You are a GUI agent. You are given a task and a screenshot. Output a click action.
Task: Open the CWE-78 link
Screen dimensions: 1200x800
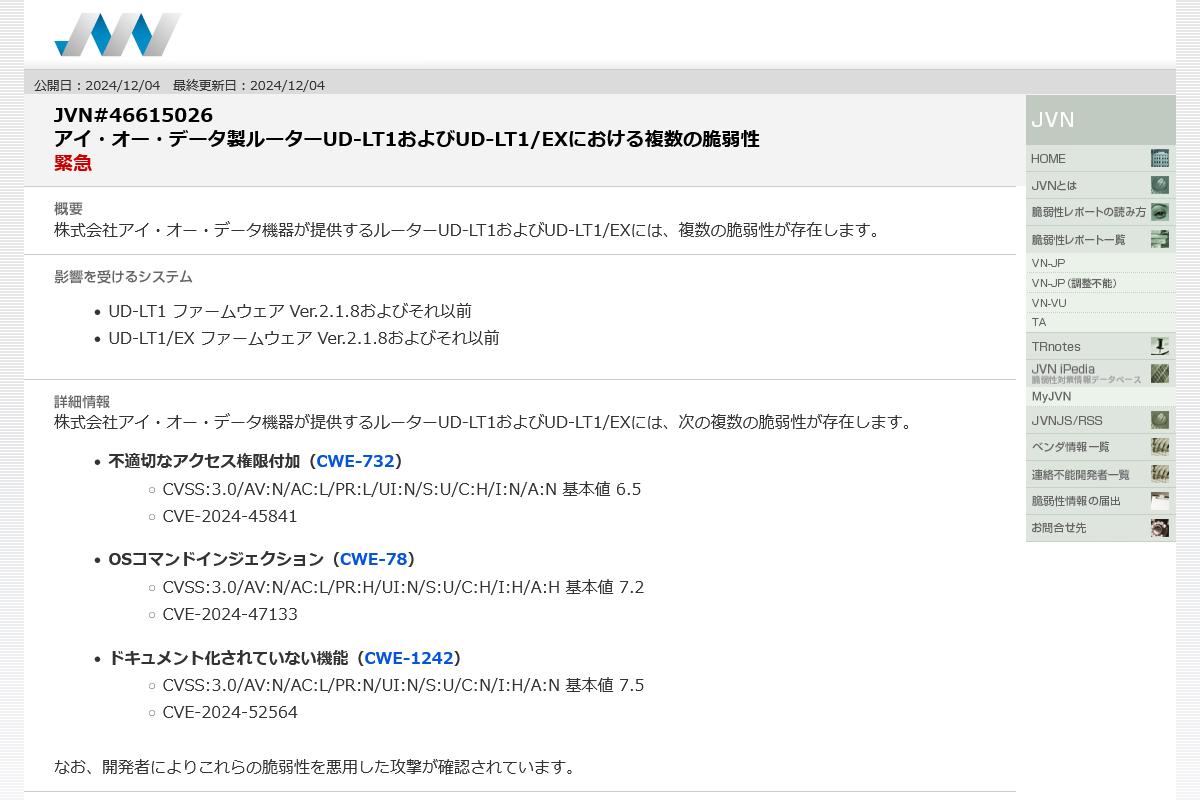tap(373, 559)
